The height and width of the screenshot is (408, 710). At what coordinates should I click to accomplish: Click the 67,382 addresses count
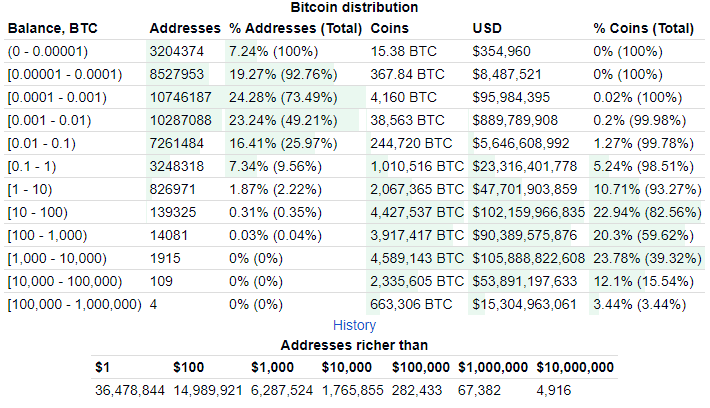pos(479,390)
